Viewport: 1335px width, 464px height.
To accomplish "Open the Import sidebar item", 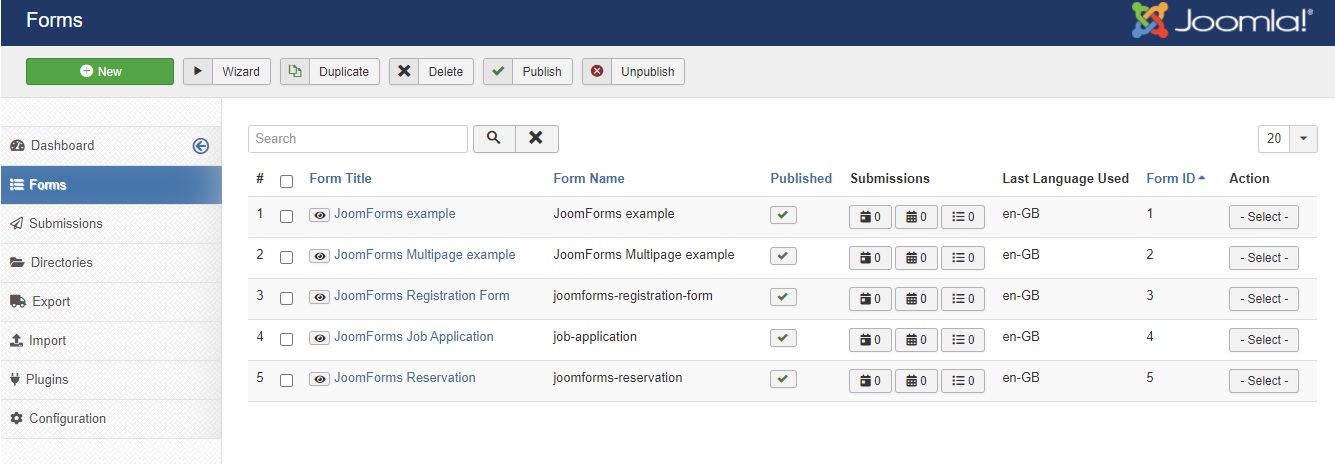I will coord(111,340).
